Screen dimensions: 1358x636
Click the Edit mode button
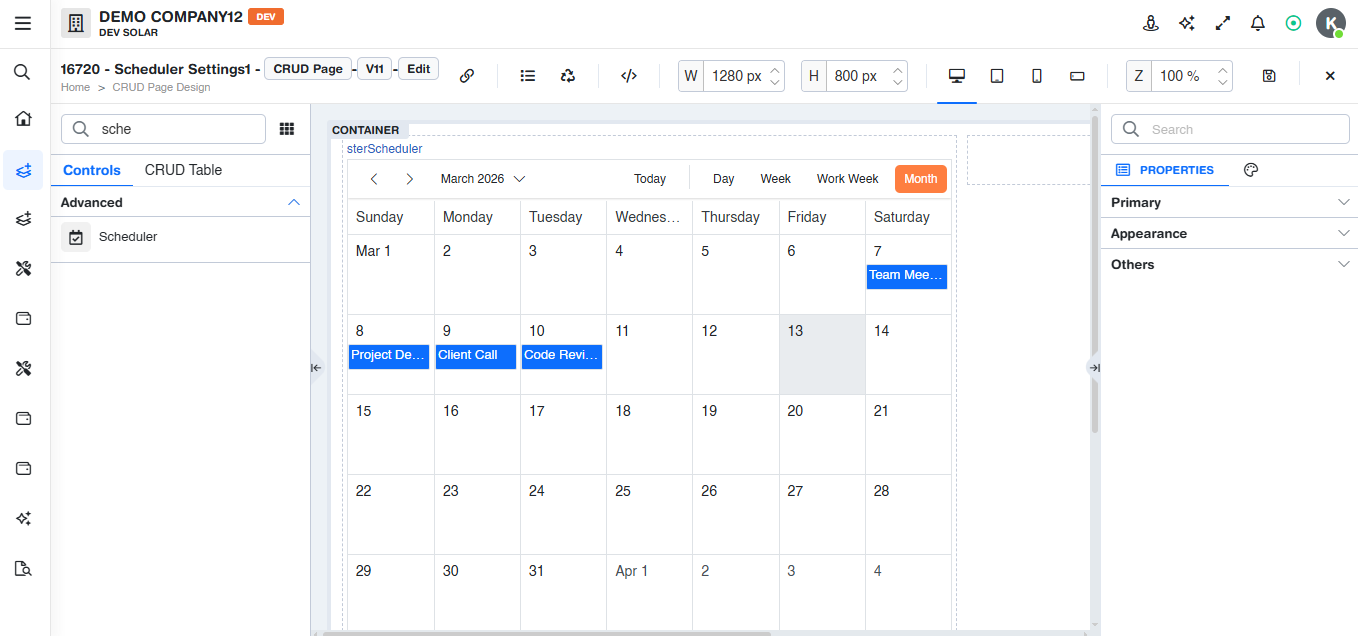tap(419, 69)
